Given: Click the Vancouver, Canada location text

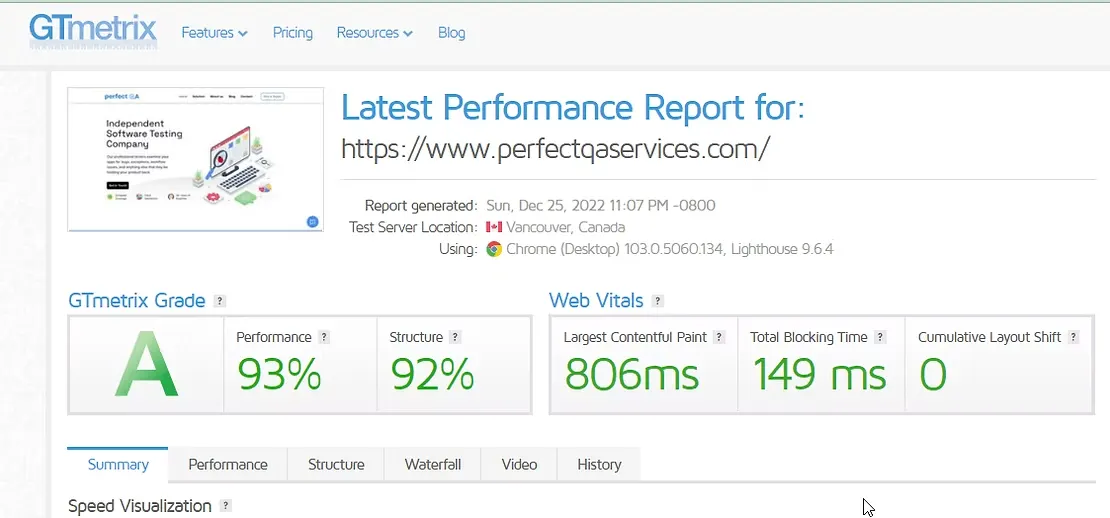Looking at the screenshot, I should click(x=566, y=227).
